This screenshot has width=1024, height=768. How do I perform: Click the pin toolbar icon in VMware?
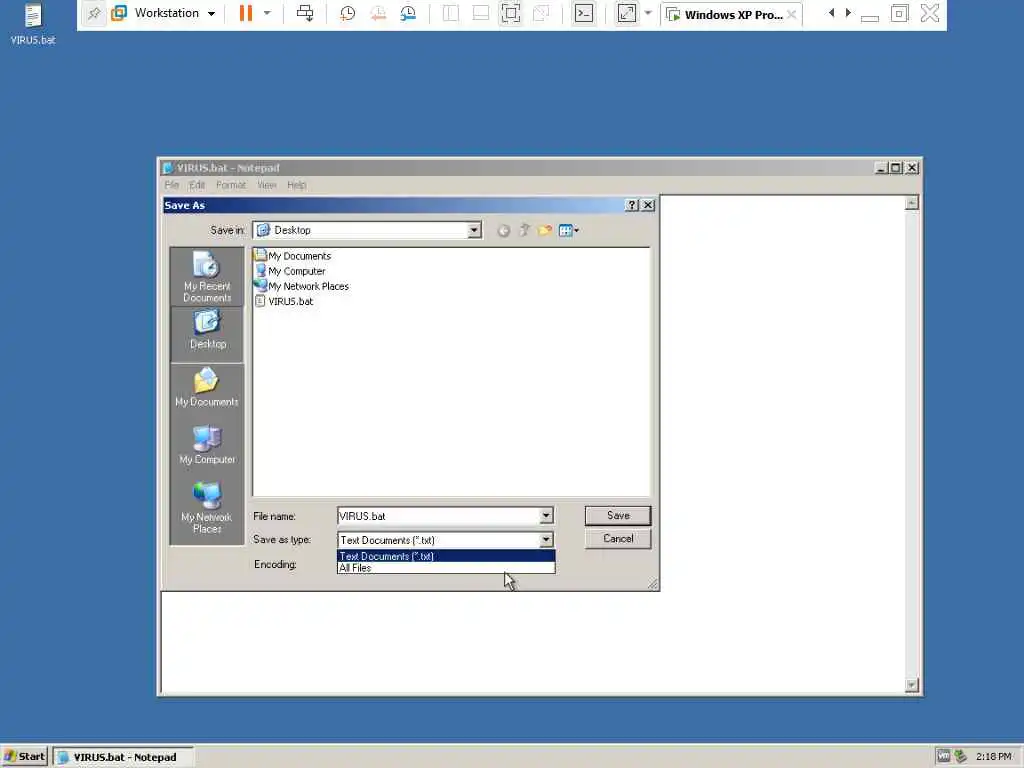[x=94, y=14]
